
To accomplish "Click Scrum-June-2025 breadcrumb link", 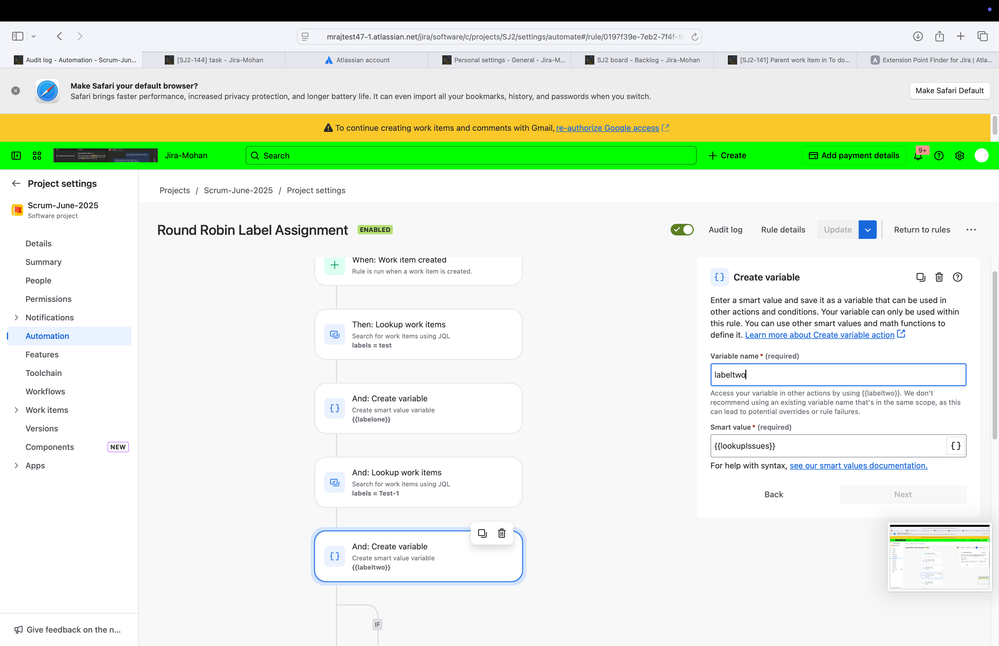I will click(x=238, y=190).
